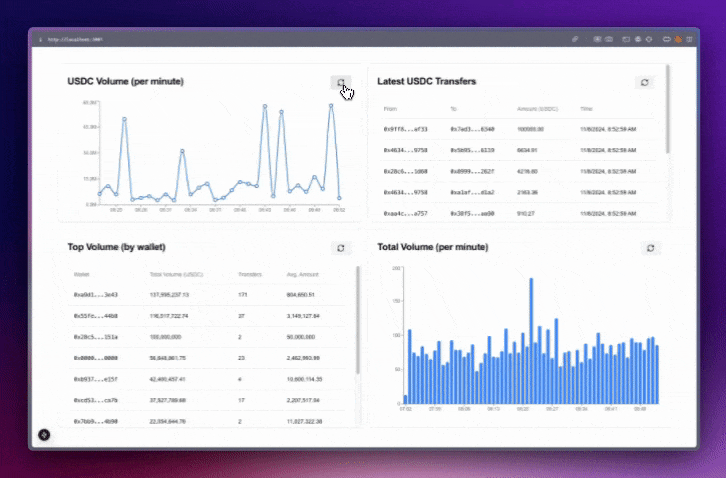Select recipient address 0x38f5...aa90
This screenshot has width=726, height=478.
472,214
